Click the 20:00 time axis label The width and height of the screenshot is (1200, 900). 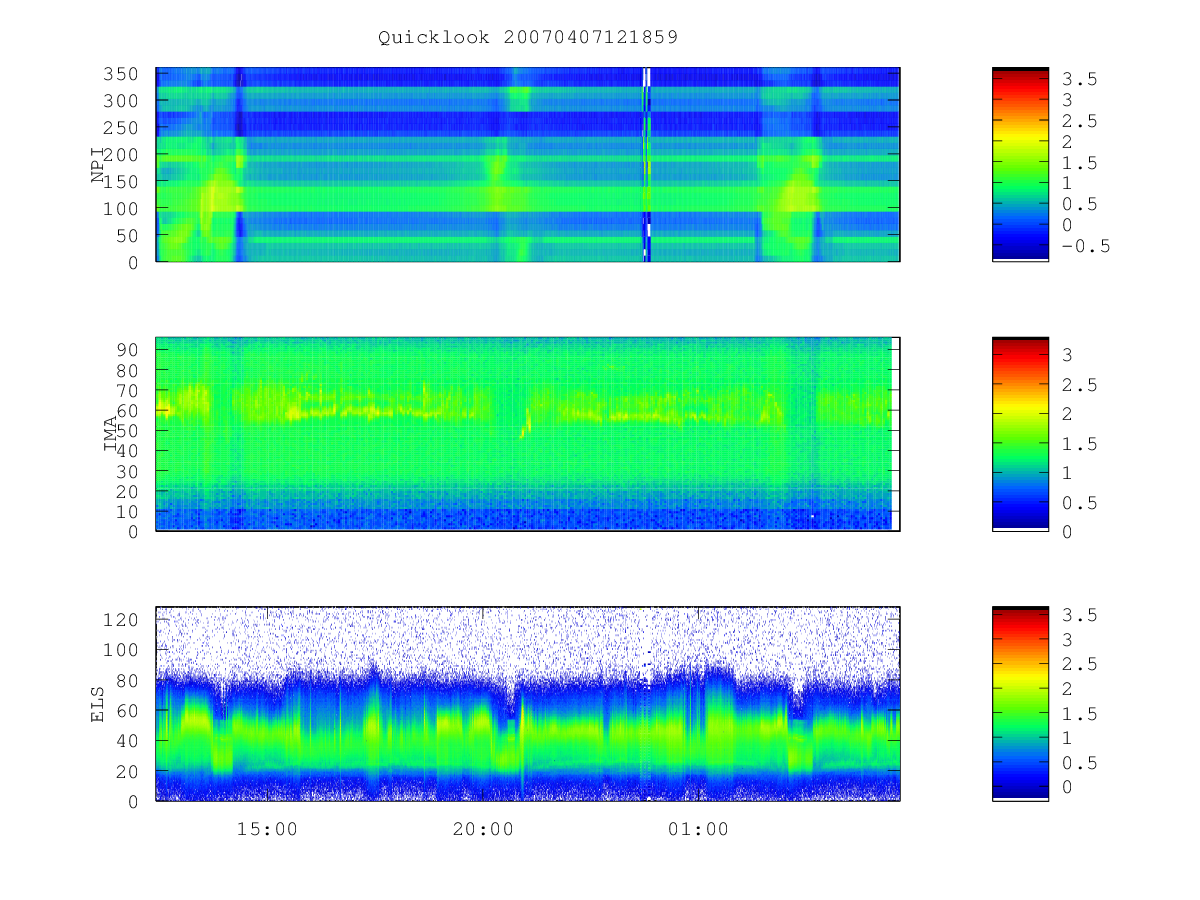click(x=482, y=829)
